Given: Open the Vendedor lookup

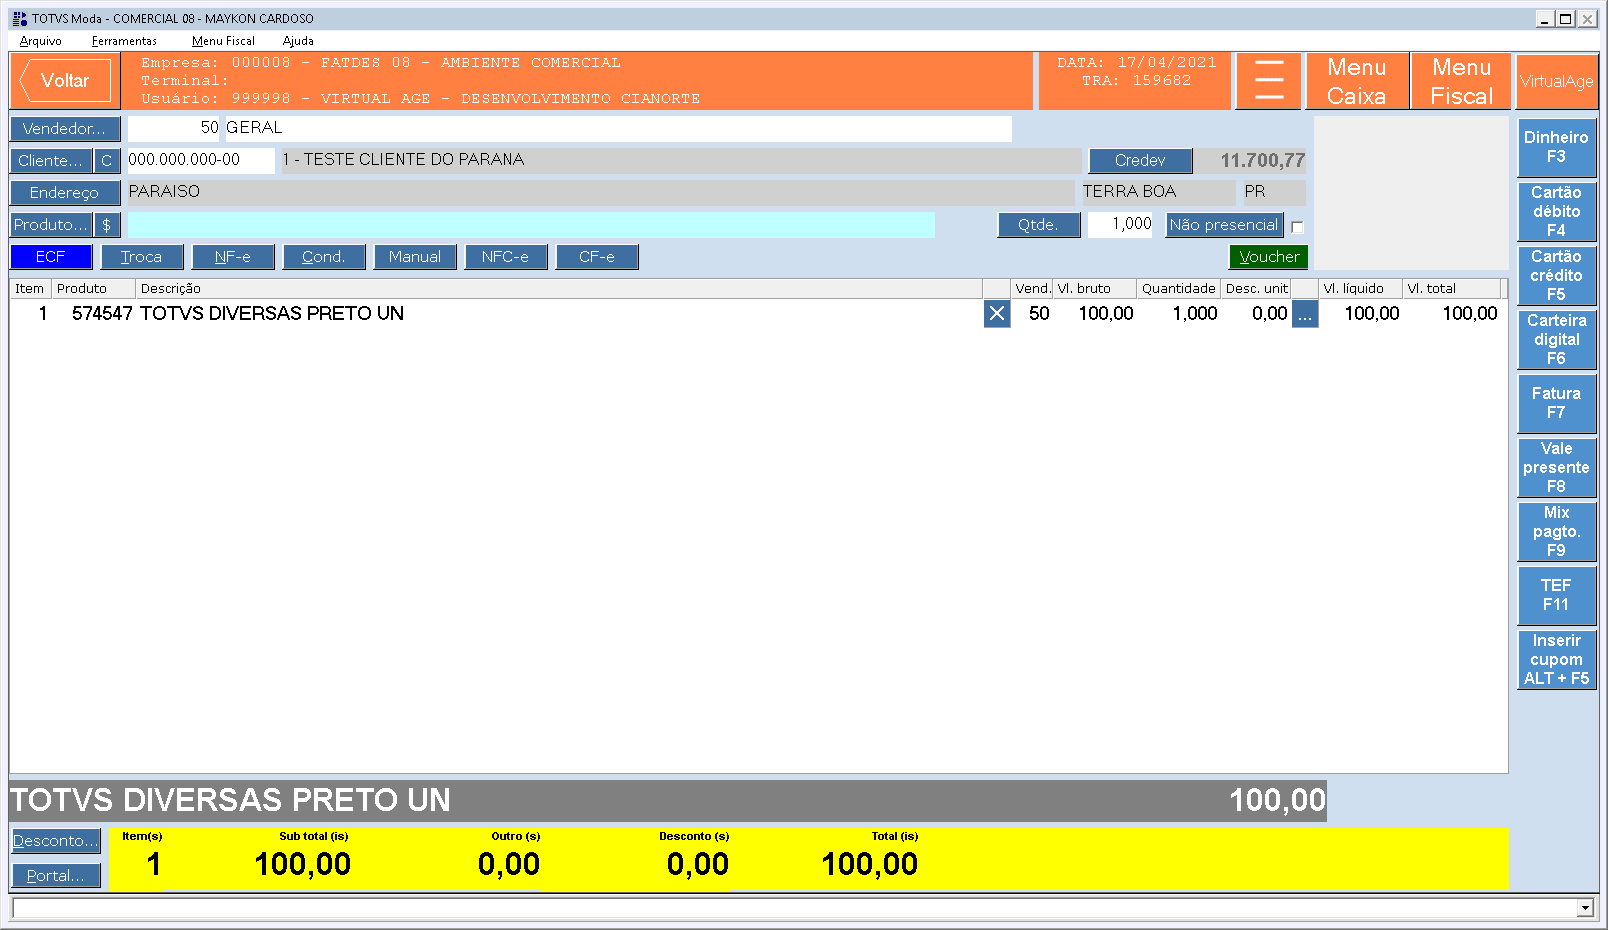Looking at the screenshot, I should [x=65, y=129].
